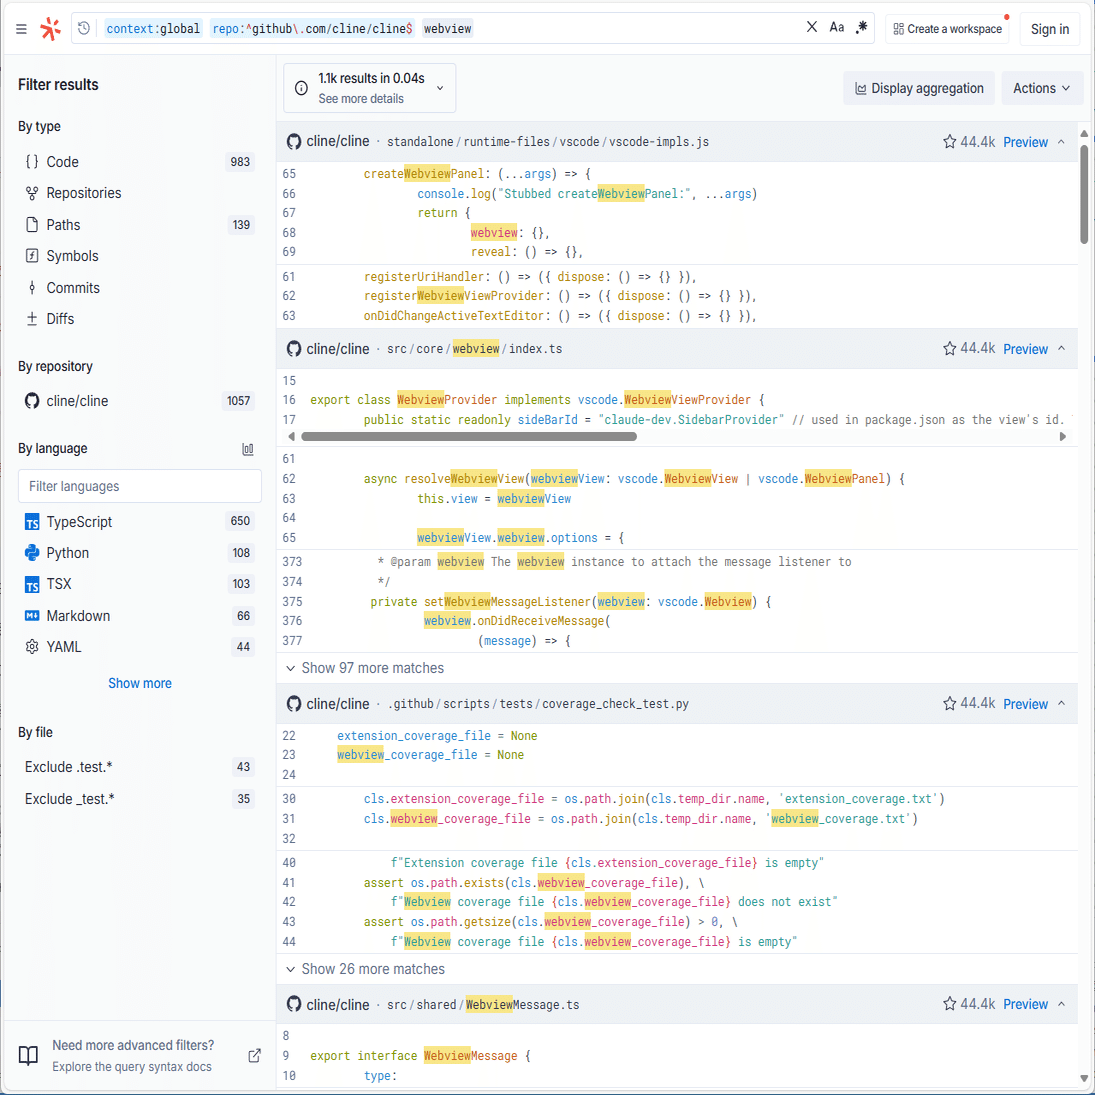Focus the Filter languages input
This screenshot has width=1095, height=1095.
(140, 486)
